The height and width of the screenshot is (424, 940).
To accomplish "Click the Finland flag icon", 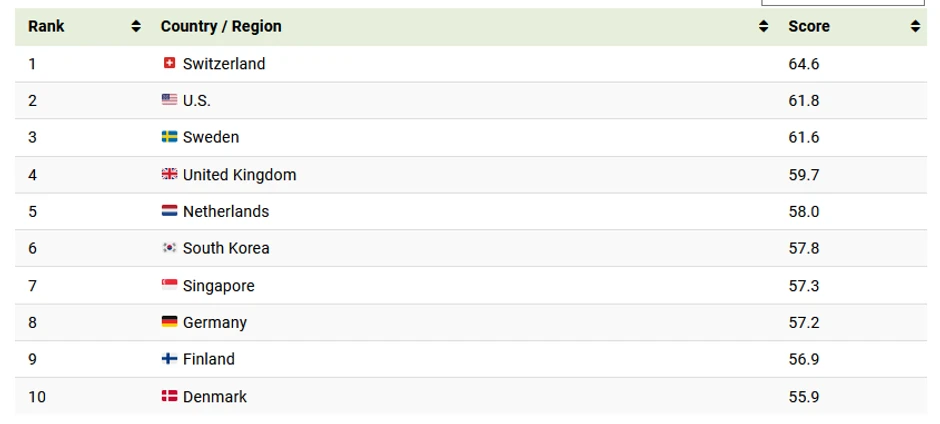I will pyautogui.click(x=169, y=359).
